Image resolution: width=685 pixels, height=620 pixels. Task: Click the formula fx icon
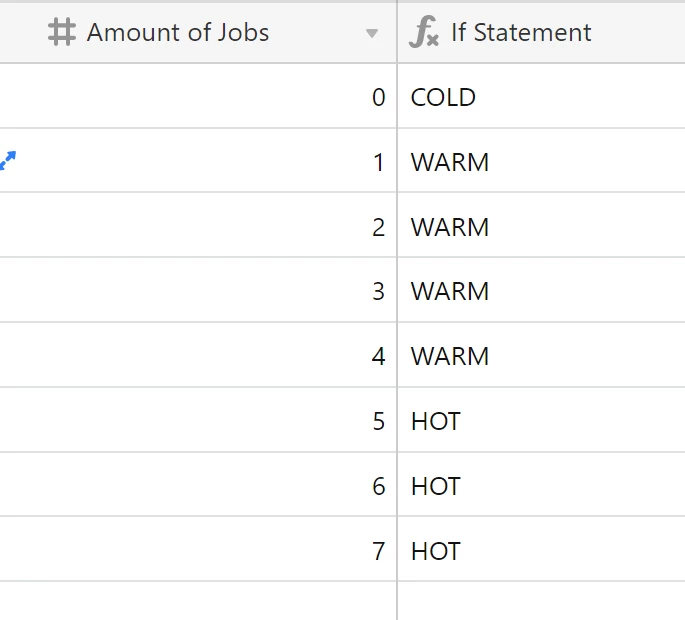coord(424,32)
